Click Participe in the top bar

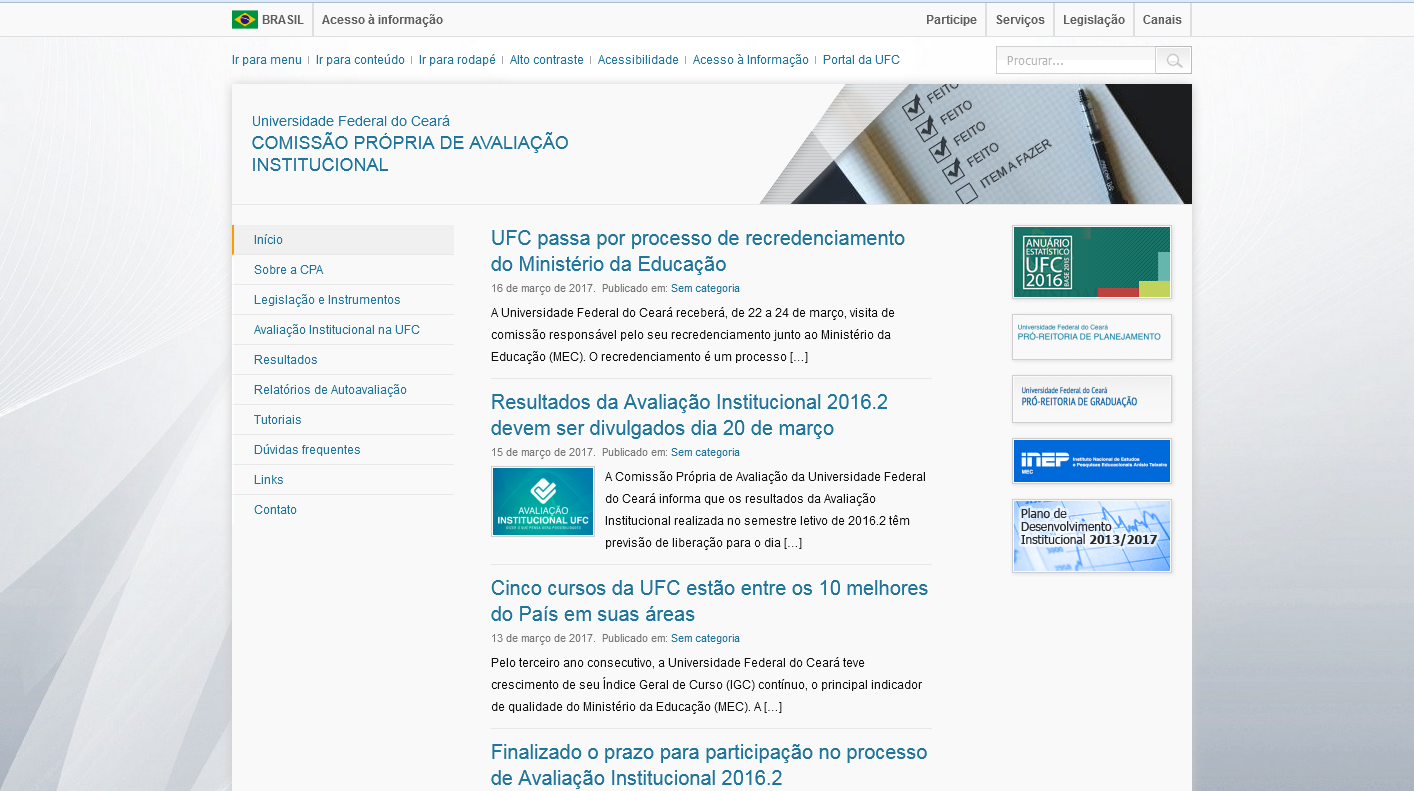coord(951,20)
